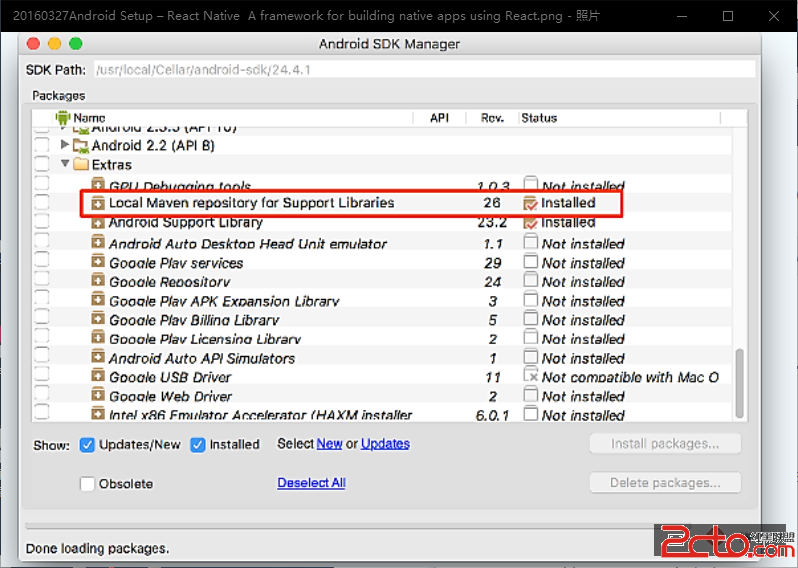The image size is (798, 568).
Task: Click the Install packages... button
Action: (665, 444)
